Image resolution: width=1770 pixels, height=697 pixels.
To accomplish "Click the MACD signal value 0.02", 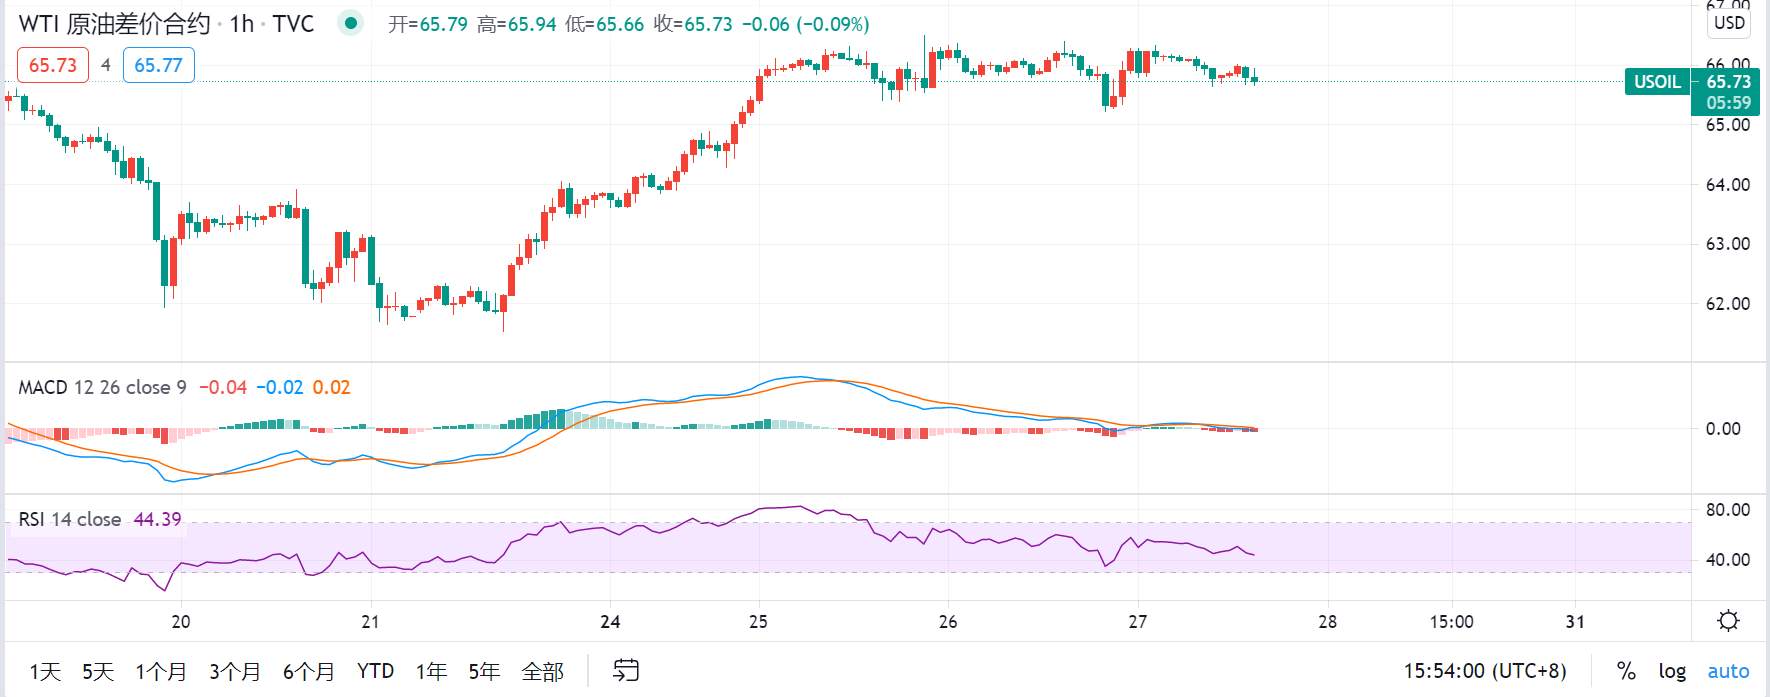I will 331,387.
